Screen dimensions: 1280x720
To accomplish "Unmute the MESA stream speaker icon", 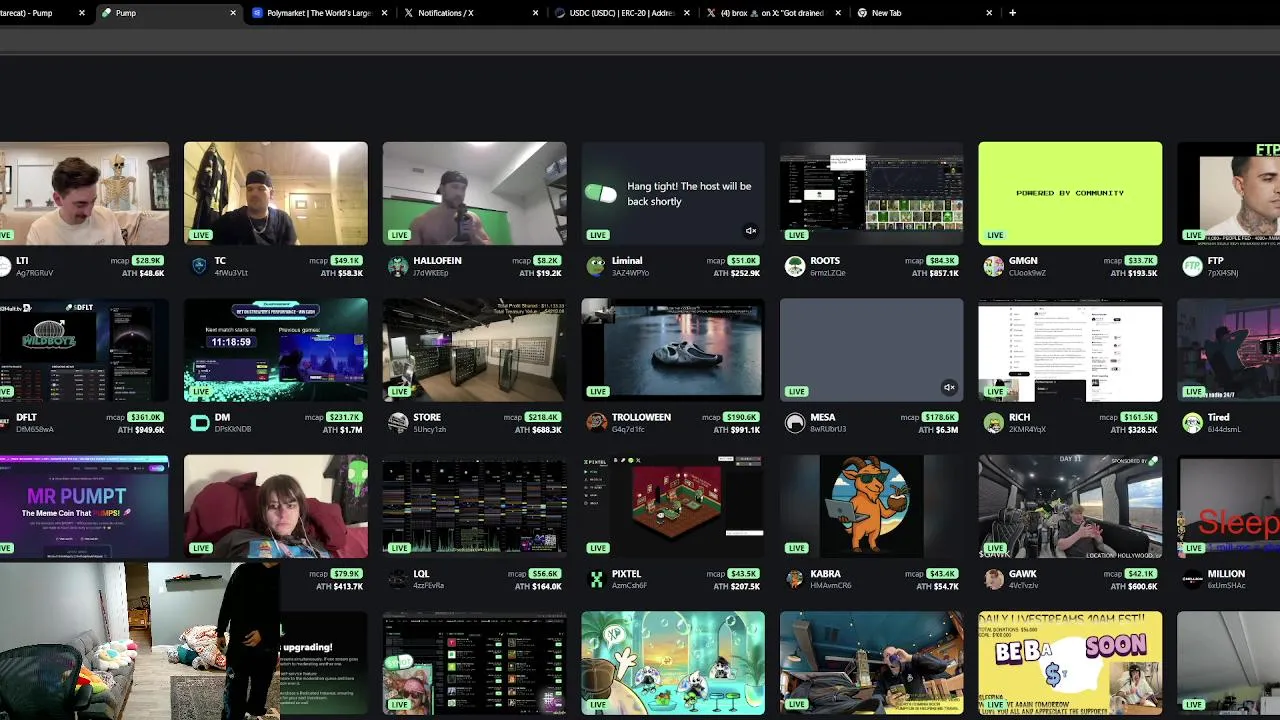I will coord(949,387).
